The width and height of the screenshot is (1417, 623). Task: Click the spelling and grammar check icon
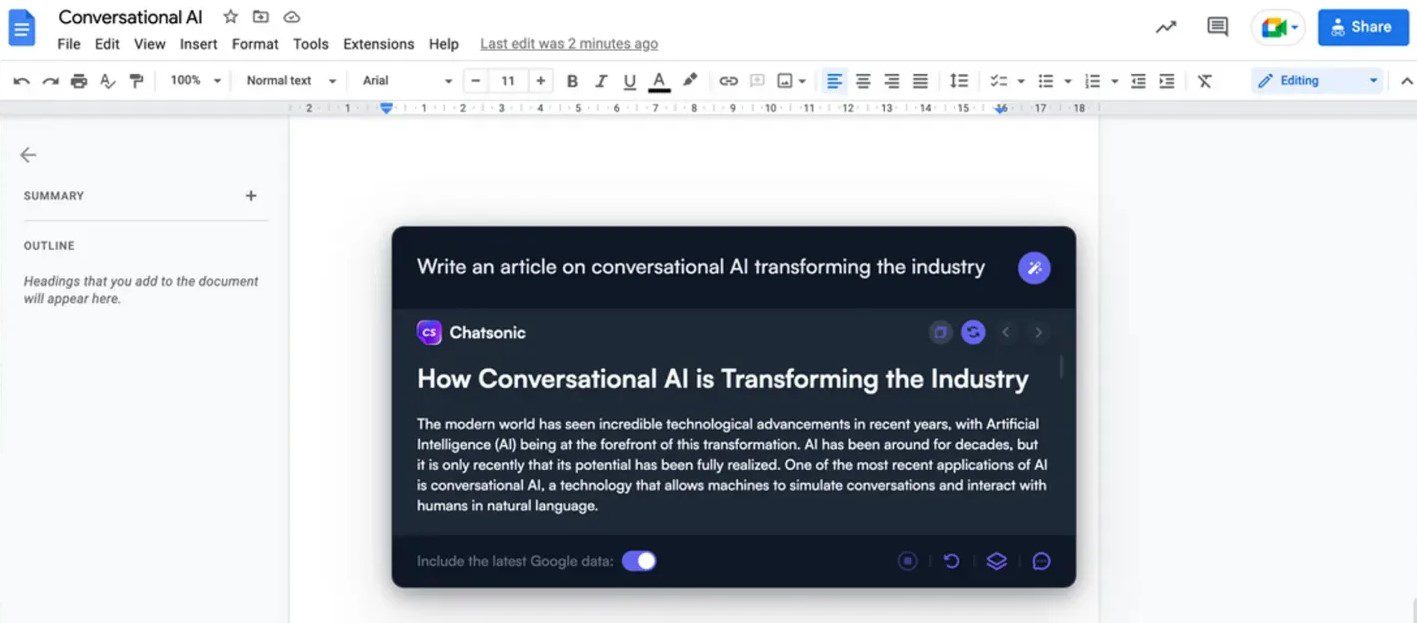(x=108, y=80)
